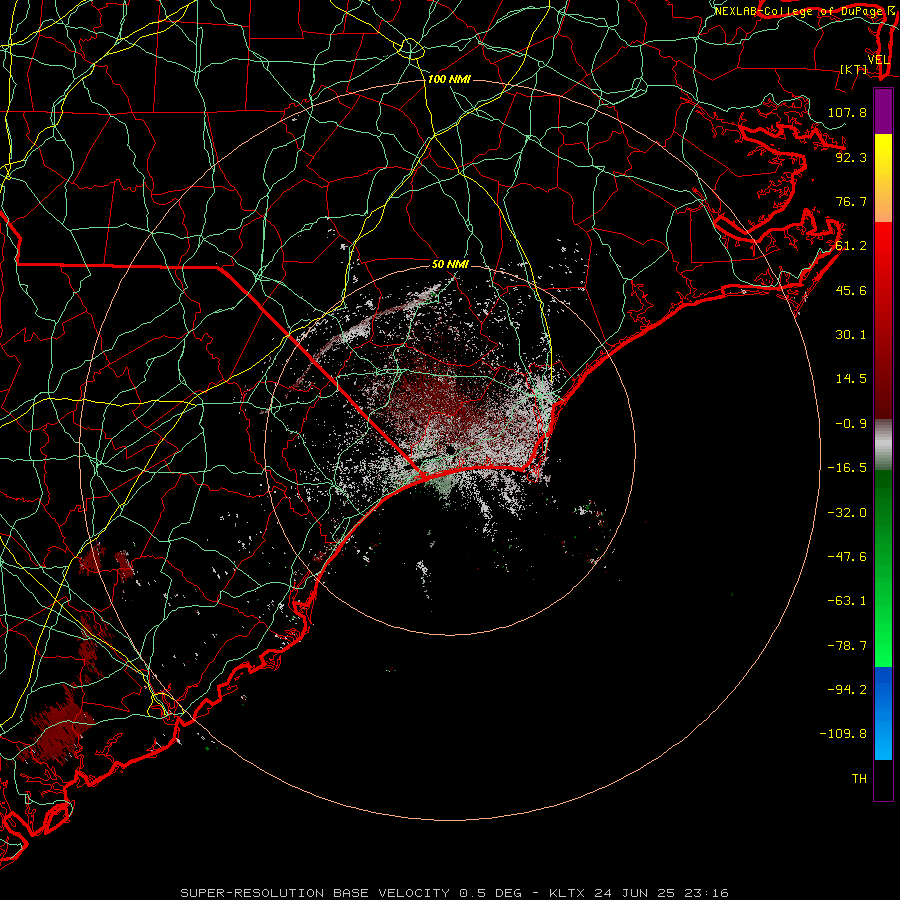Click the 107.8 velocity scale value

tap(847, 112)
